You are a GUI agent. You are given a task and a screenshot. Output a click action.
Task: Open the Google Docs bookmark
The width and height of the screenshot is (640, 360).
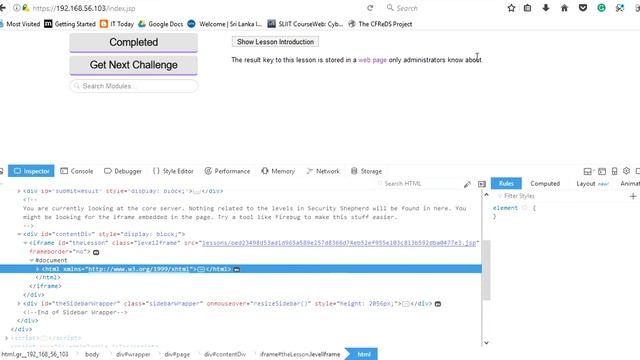[160, 24]
